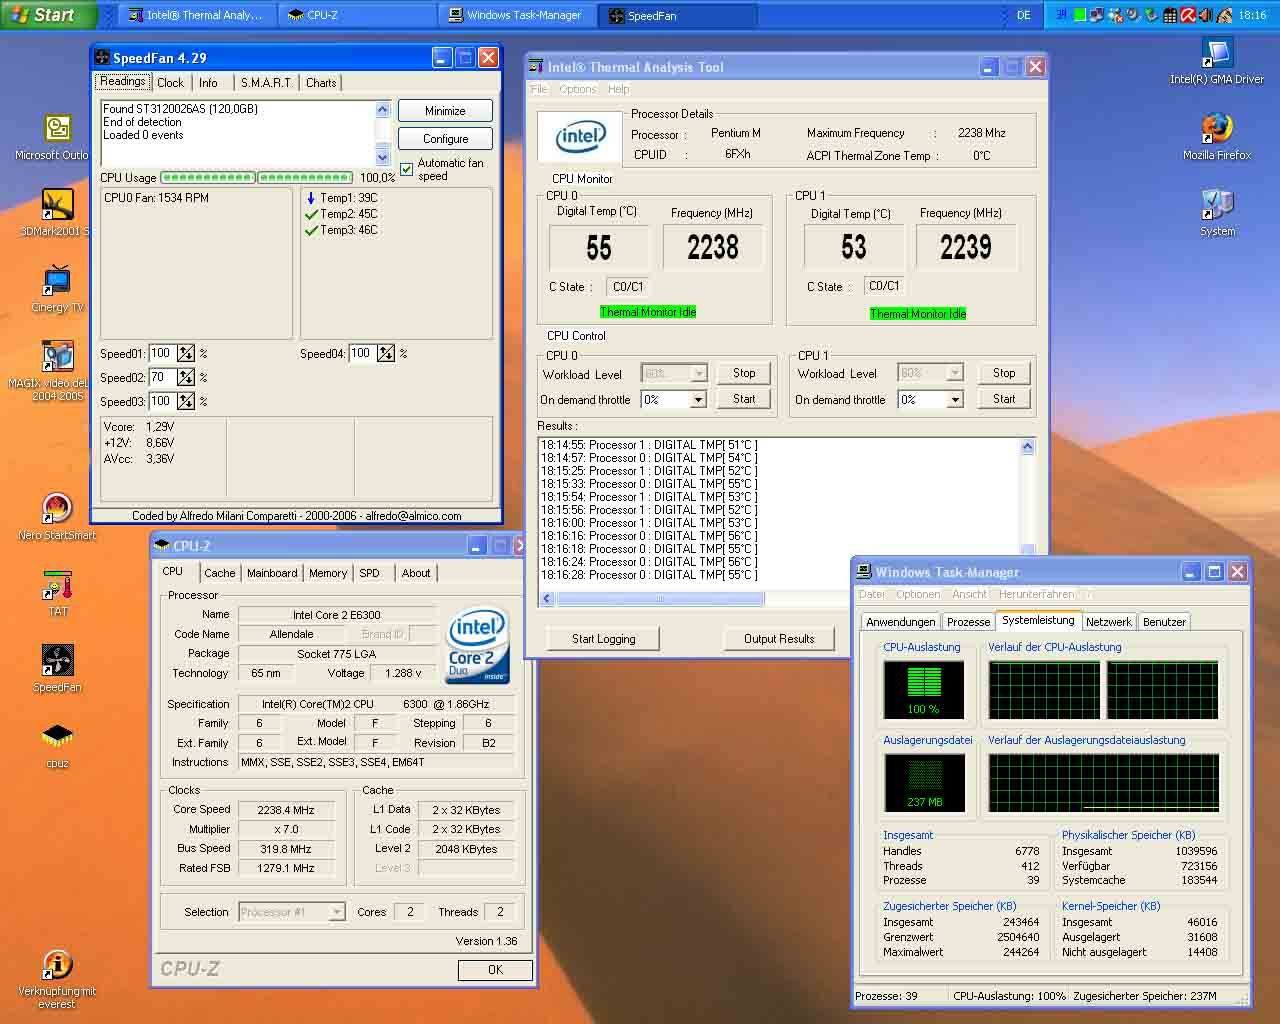
Task: Adjust Speed04 spinner in SpeedFan
Action: (386, 353)
